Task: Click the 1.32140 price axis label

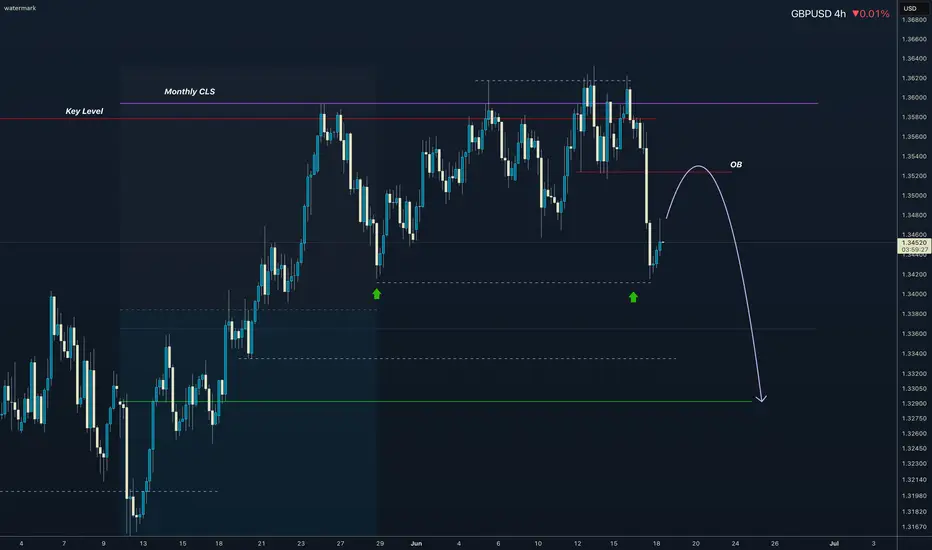Action: (x=914, y=479)
